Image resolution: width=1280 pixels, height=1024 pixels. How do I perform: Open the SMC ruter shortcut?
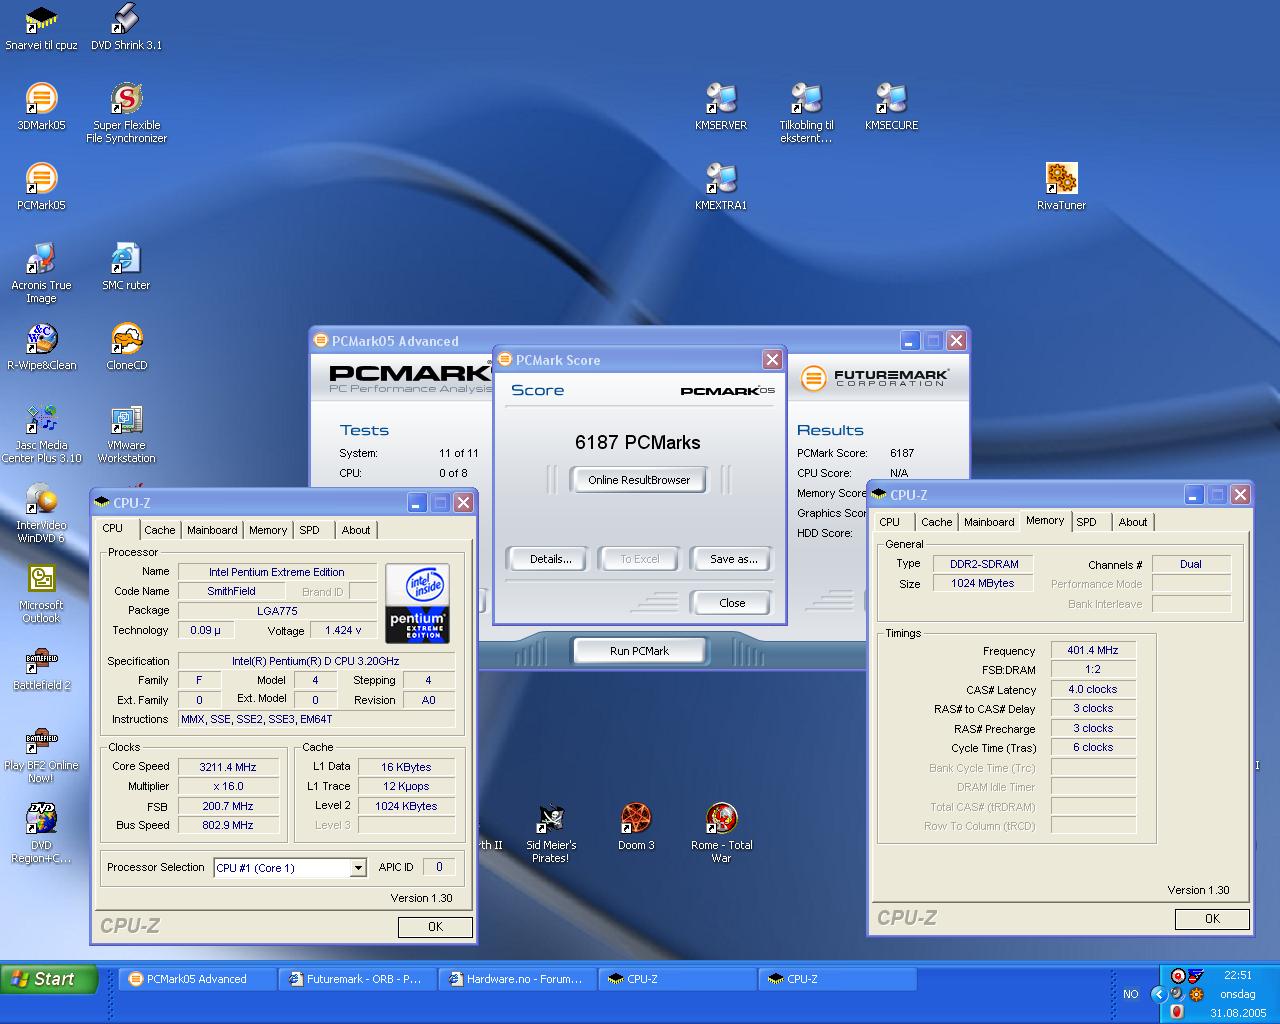pyautogui.click(x=126, y=267)
